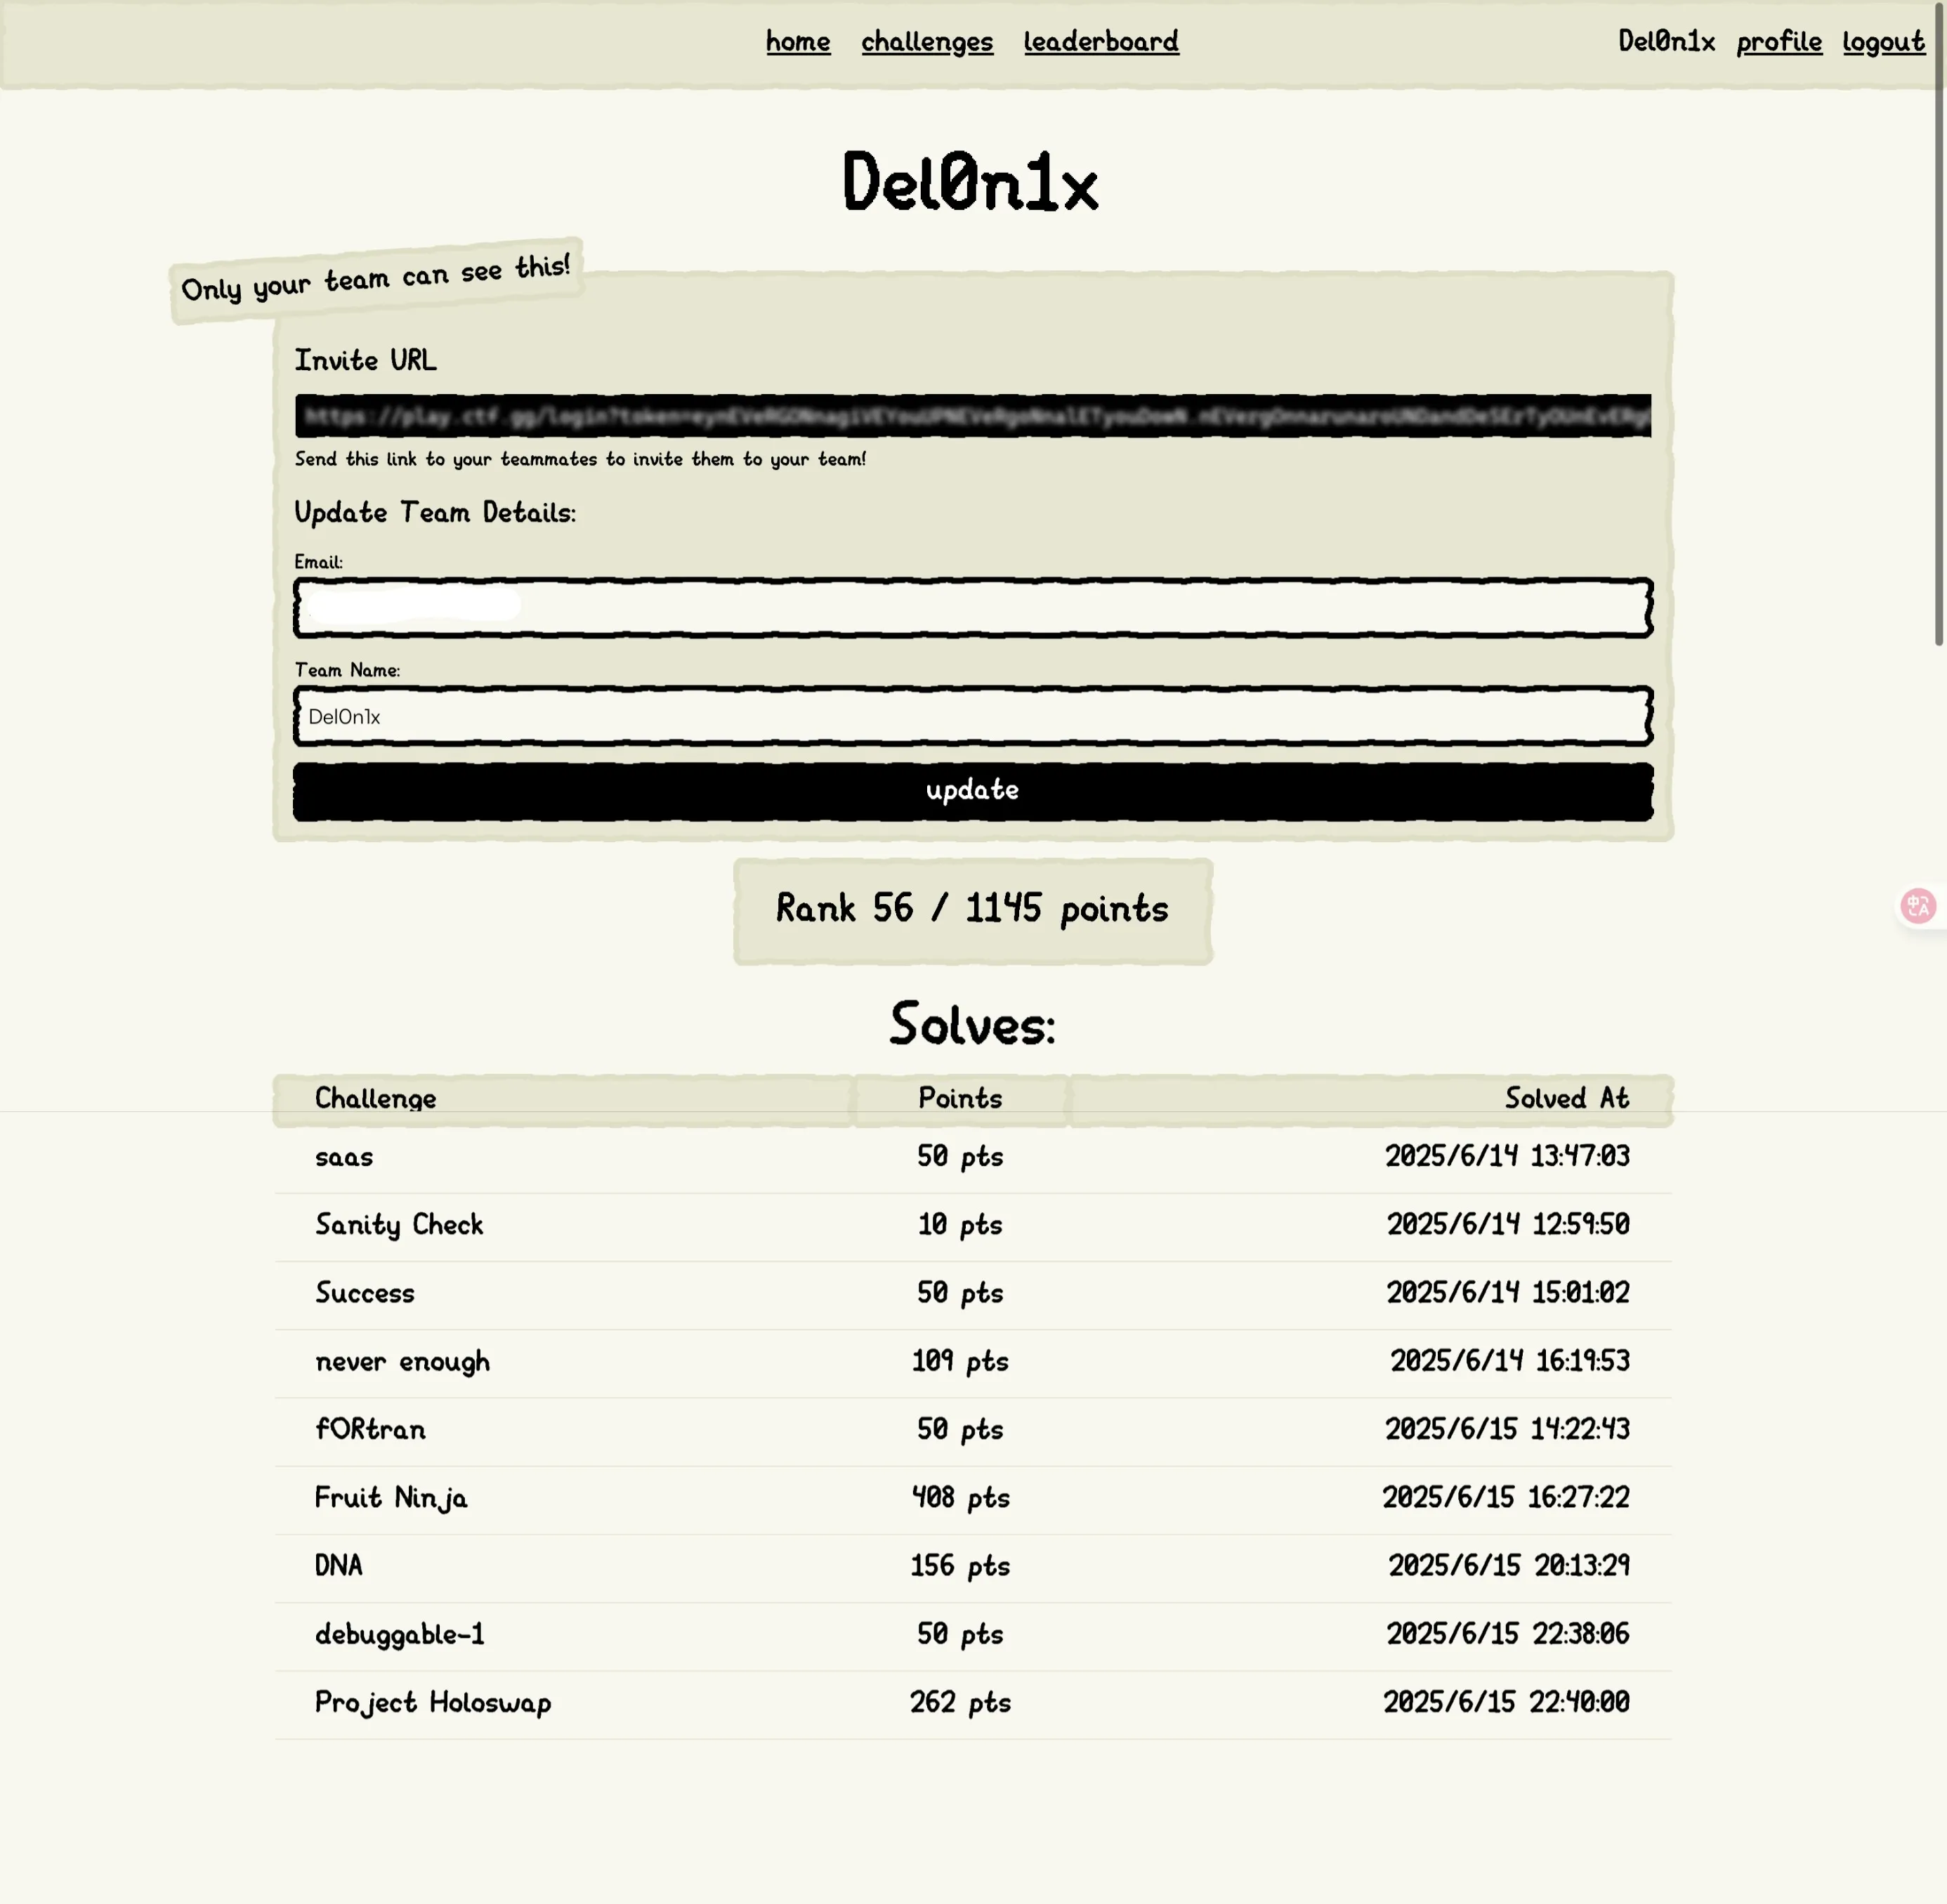Click the never enough challenge entry
The width and height of the screenshot is (1947, 1904).
402,1362
